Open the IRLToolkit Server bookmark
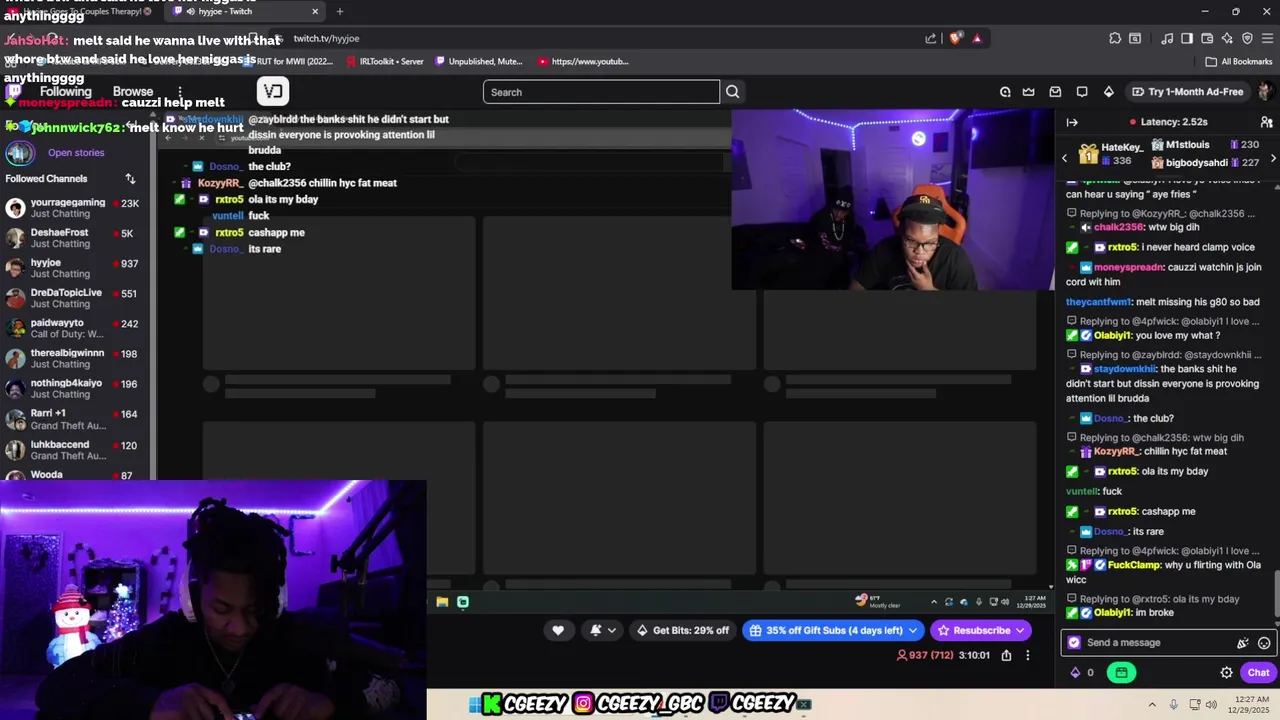1280x720 pixels. pyautogui.click(x=385, y=61)
